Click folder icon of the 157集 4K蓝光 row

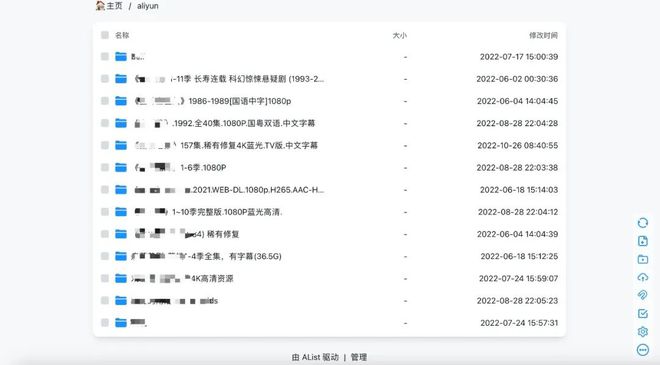(121, 145)
